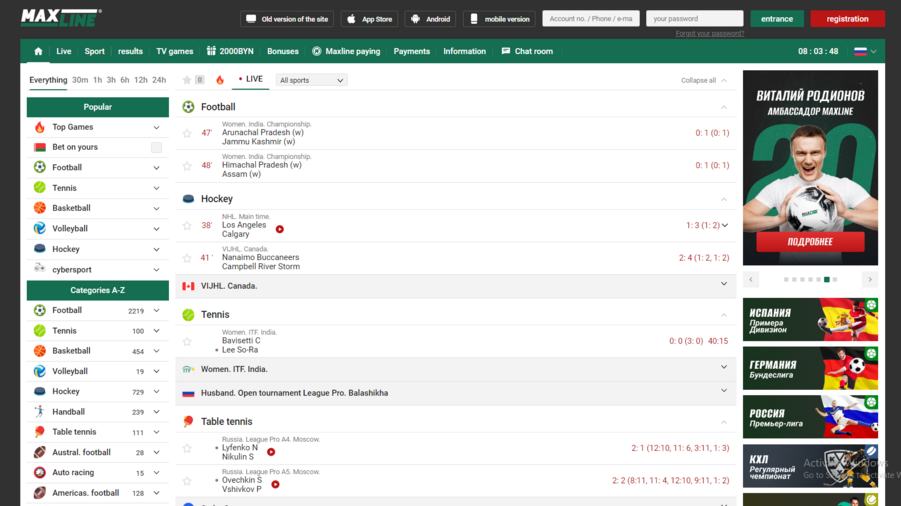Favorite the Arunachal Pradesh match star
Image resolution: width=901 pixels, height=506 pixels.
point(187,133)
